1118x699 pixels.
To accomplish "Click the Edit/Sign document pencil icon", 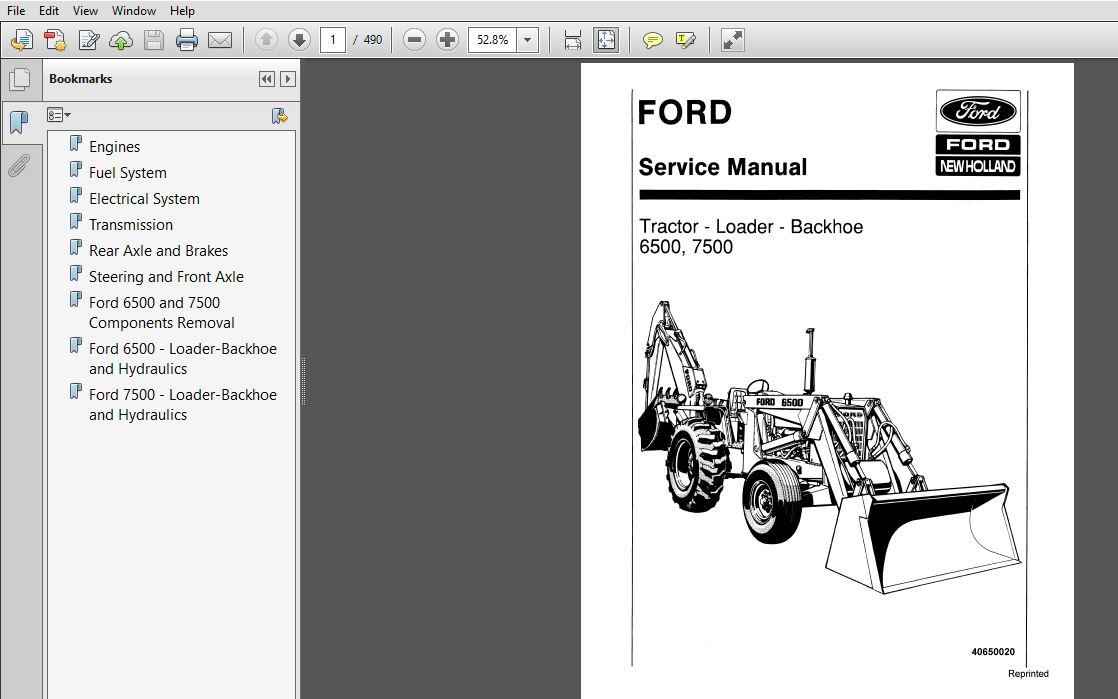I will pos(88,40).
